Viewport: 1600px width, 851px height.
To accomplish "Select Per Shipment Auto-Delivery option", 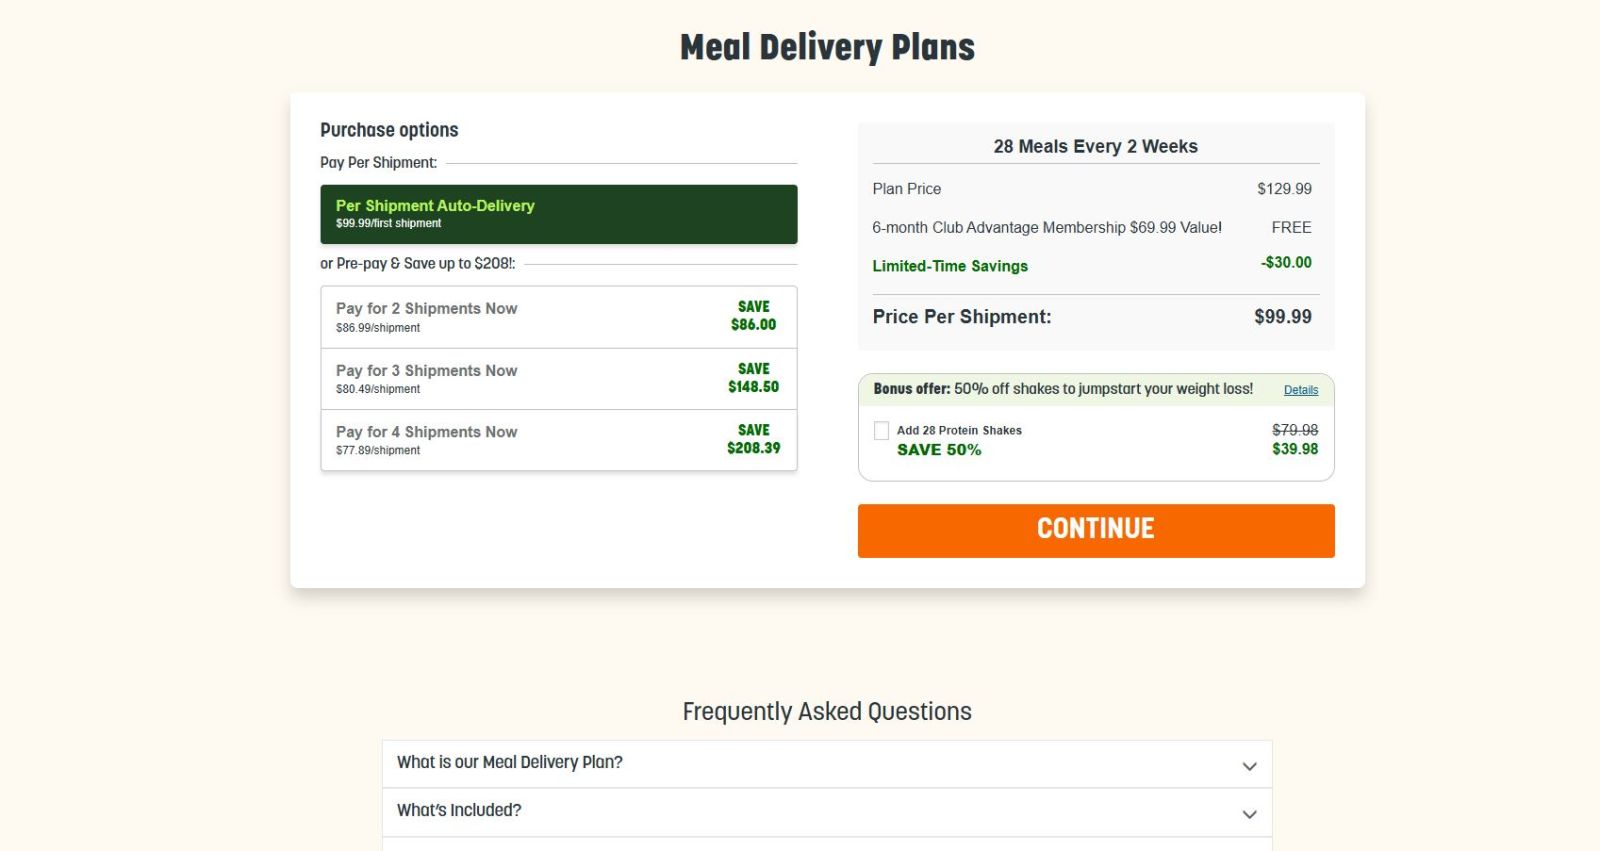I will (559, 214).
